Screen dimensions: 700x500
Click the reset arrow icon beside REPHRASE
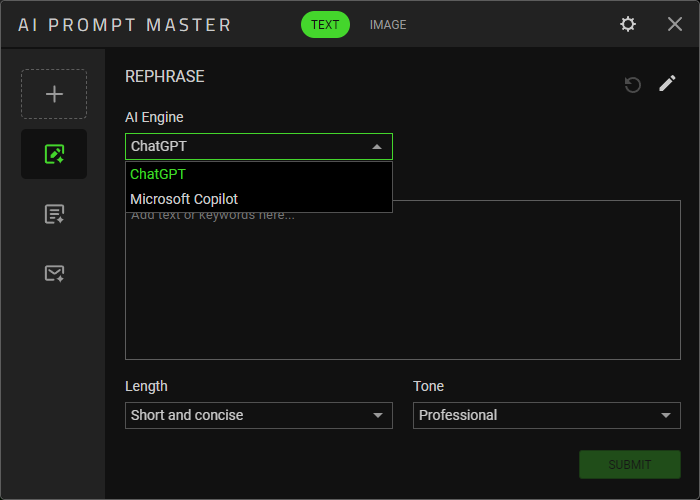(x=632, y=85)
